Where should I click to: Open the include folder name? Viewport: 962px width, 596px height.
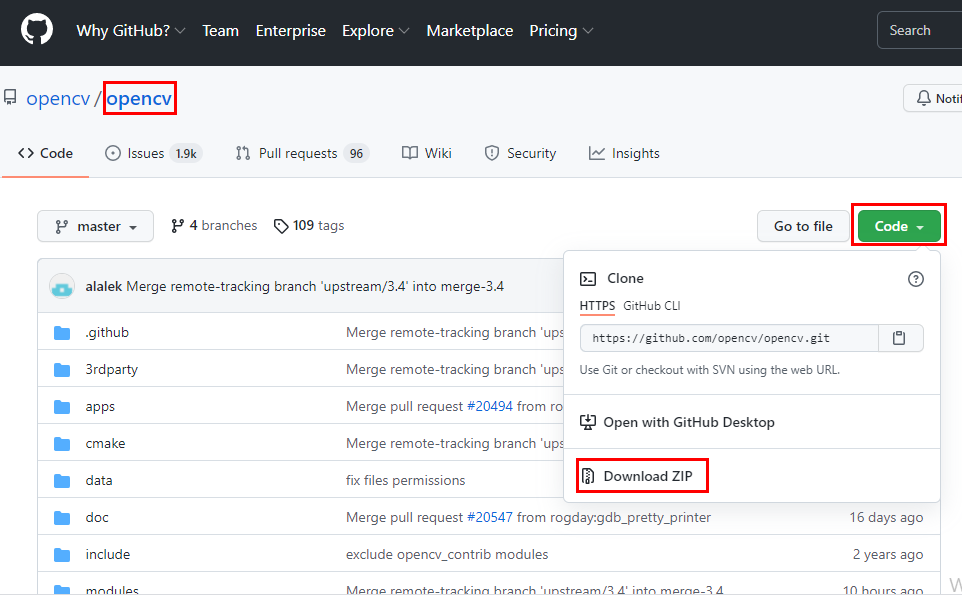(108, 555)
